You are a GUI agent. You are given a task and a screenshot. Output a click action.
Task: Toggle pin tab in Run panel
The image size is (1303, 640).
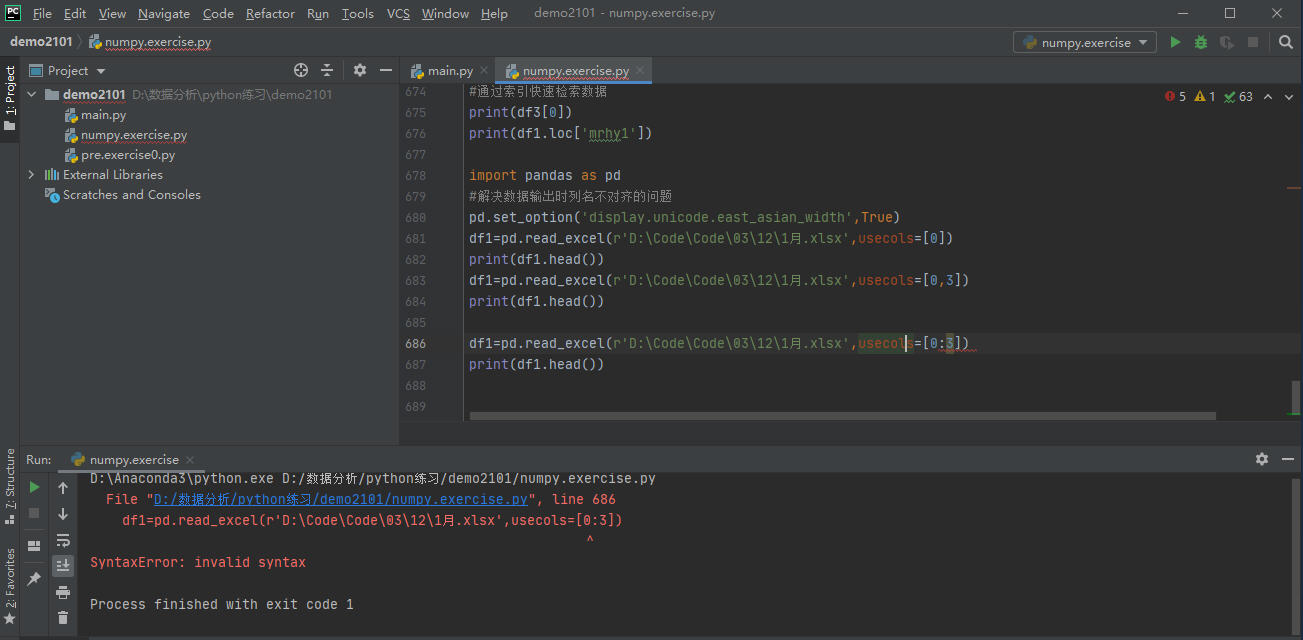34,578
